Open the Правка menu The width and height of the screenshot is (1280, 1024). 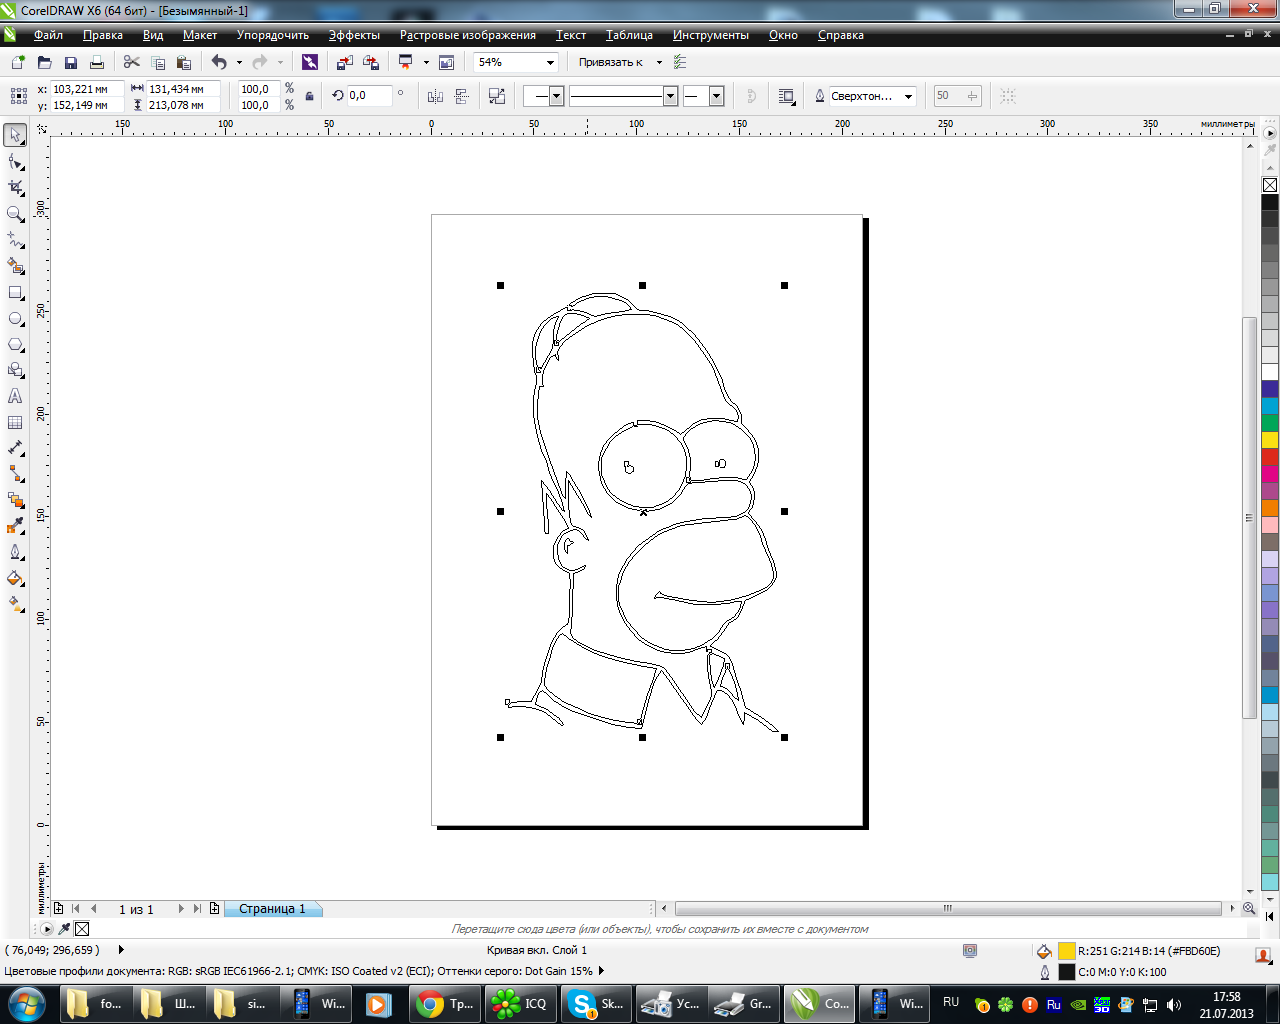pos(103,35)
